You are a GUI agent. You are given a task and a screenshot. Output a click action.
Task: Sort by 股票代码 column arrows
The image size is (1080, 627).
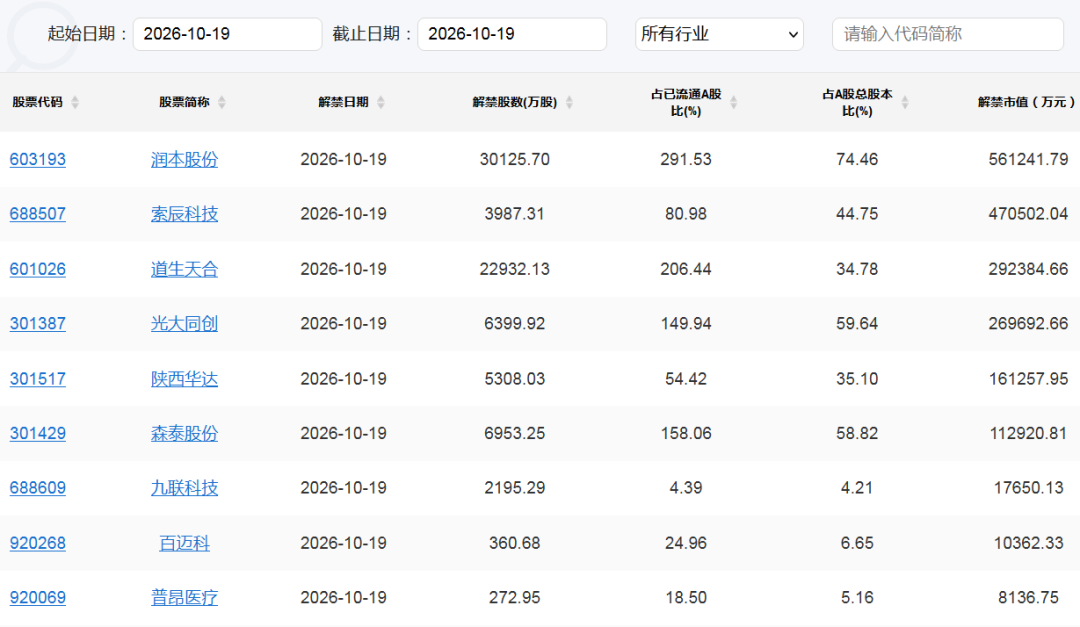point(75,103)
